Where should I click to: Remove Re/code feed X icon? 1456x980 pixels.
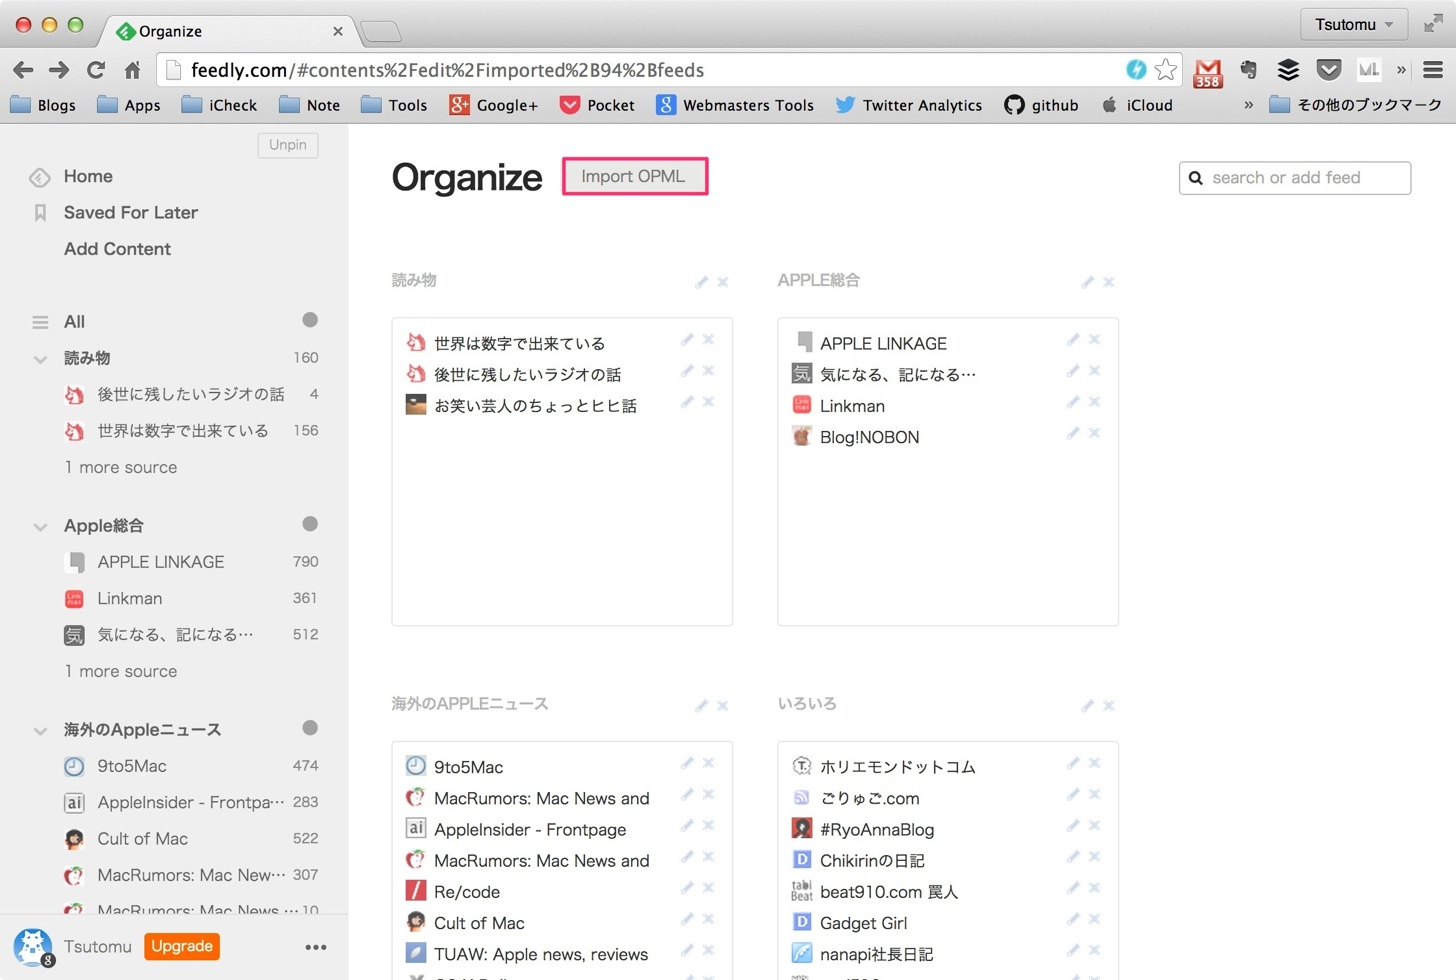tap(709, 888)
